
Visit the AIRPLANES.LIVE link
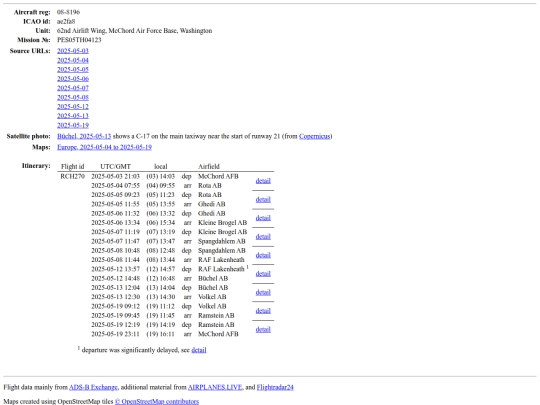pos(215,387)
